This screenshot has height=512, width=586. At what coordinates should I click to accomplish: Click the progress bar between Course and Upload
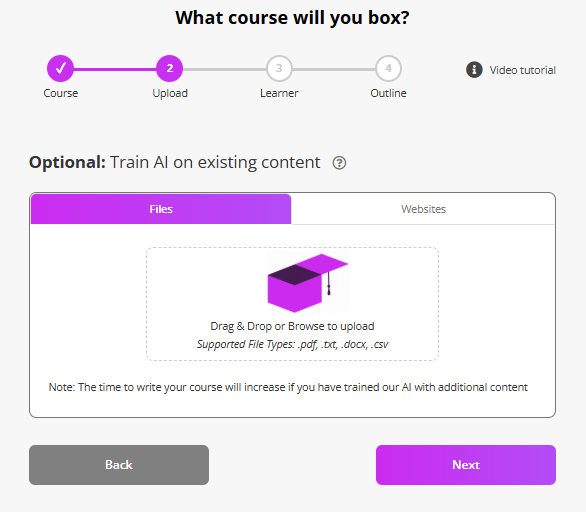115,69
